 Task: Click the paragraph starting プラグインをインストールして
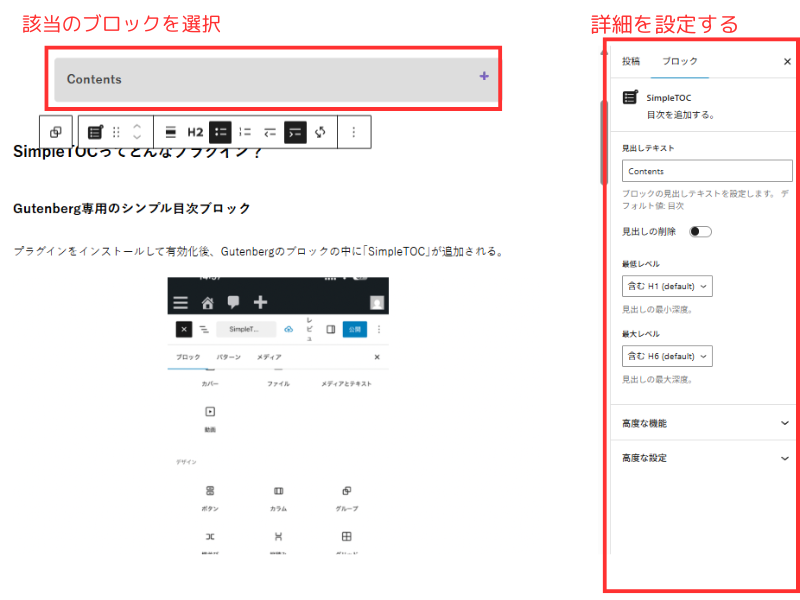point(259,252)
